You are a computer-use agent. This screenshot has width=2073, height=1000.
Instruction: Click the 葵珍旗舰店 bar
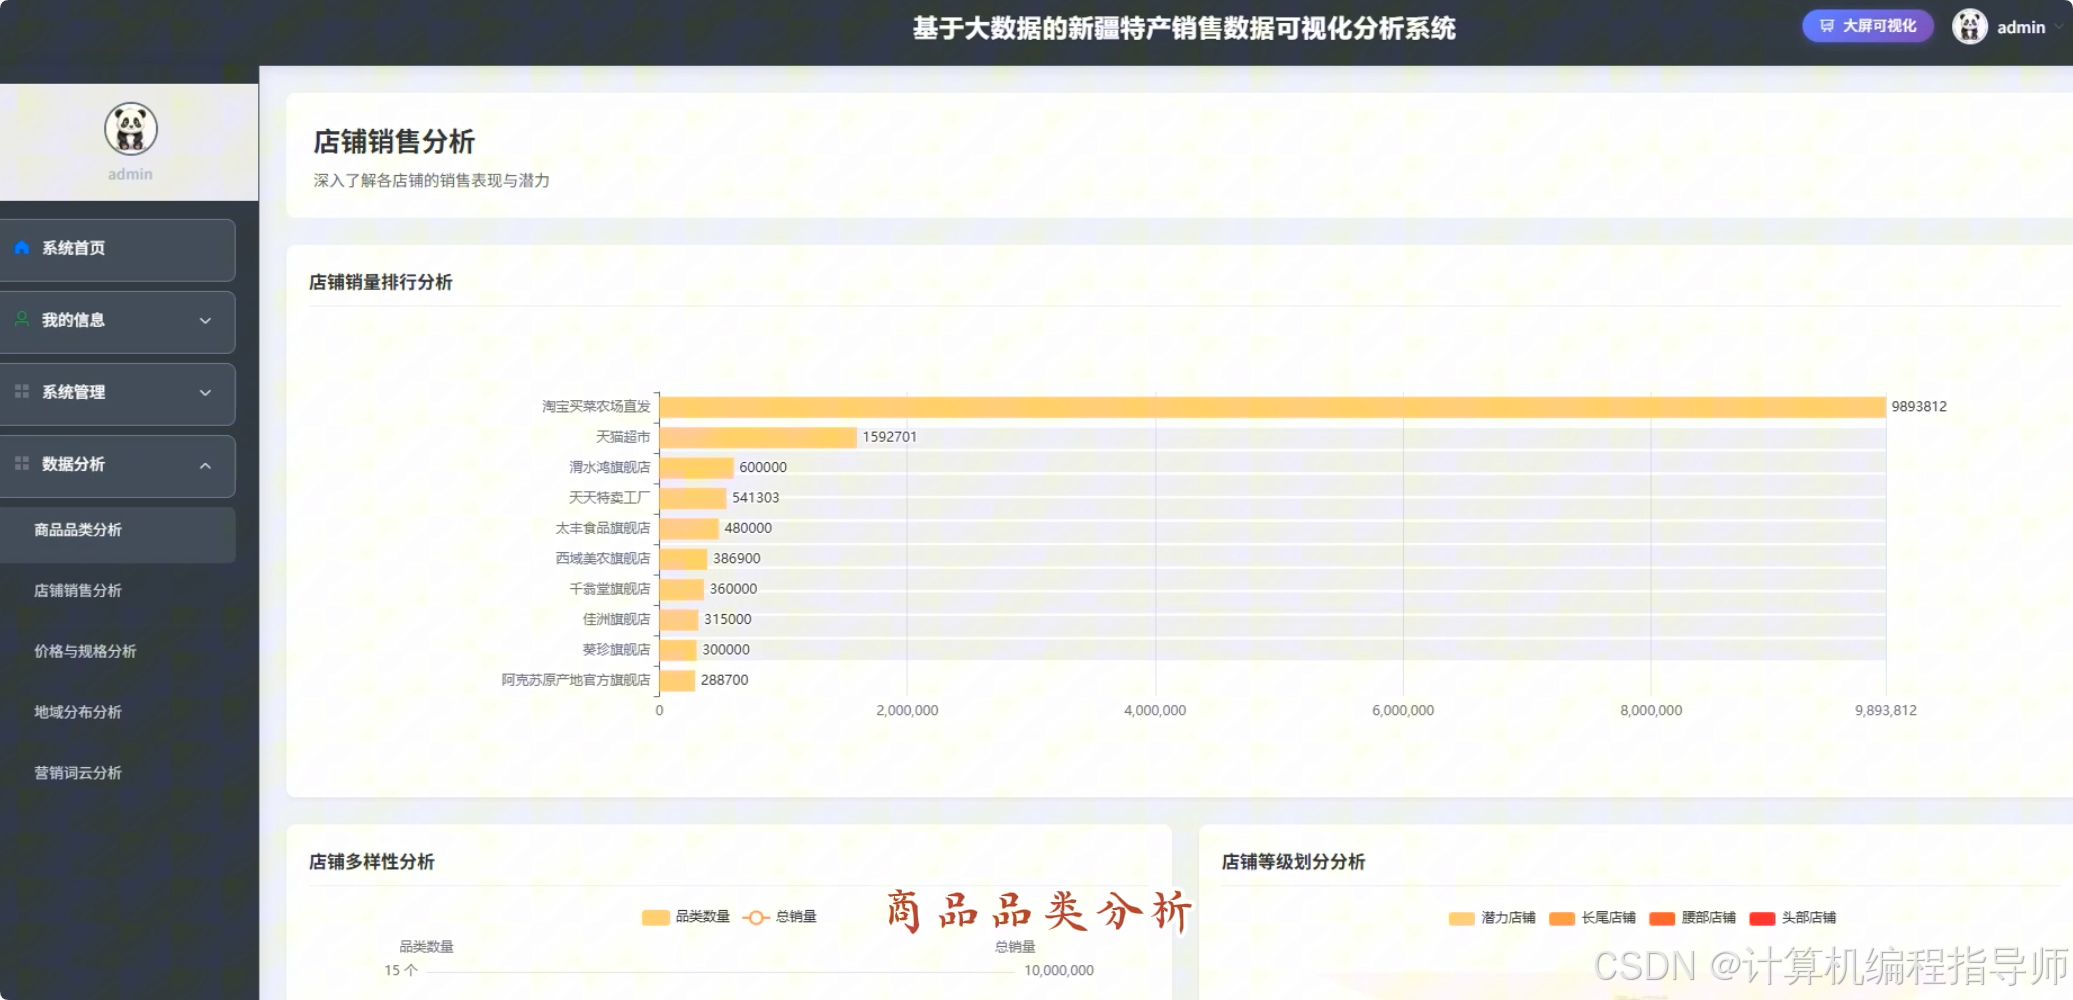[678, 650]
